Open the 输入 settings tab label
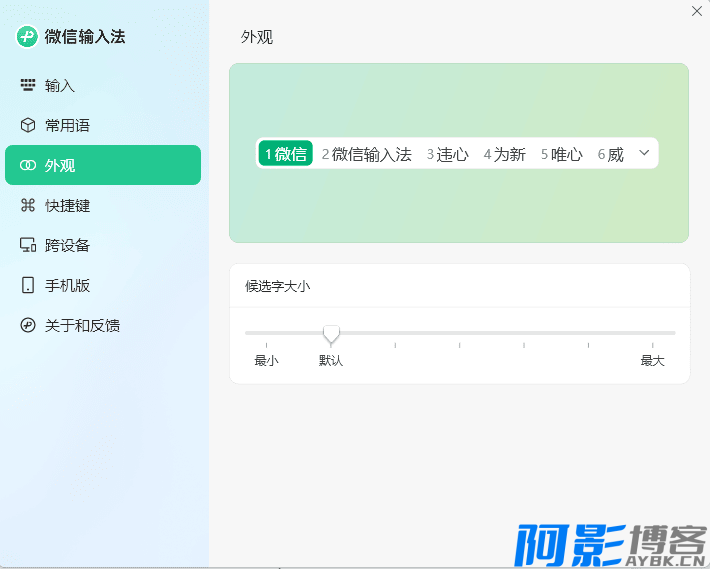 (x=60, y=86)
